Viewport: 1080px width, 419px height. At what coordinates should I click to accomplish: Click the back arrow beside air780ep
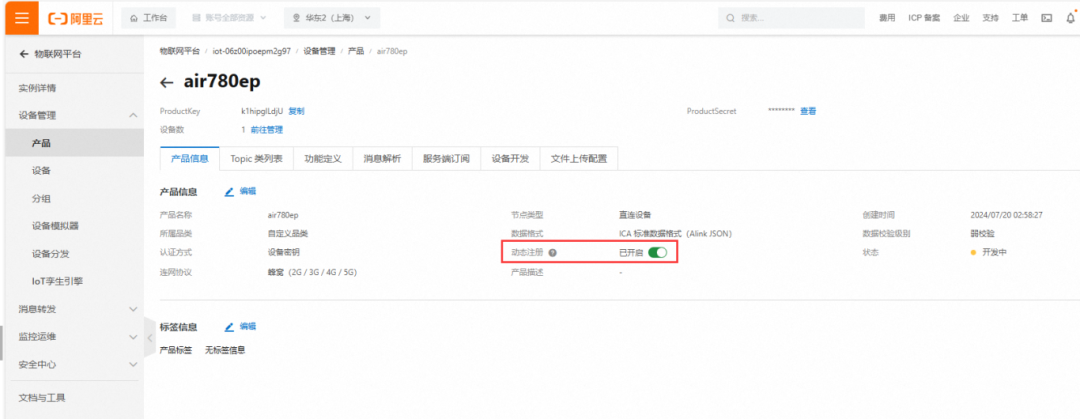(166, 83)
